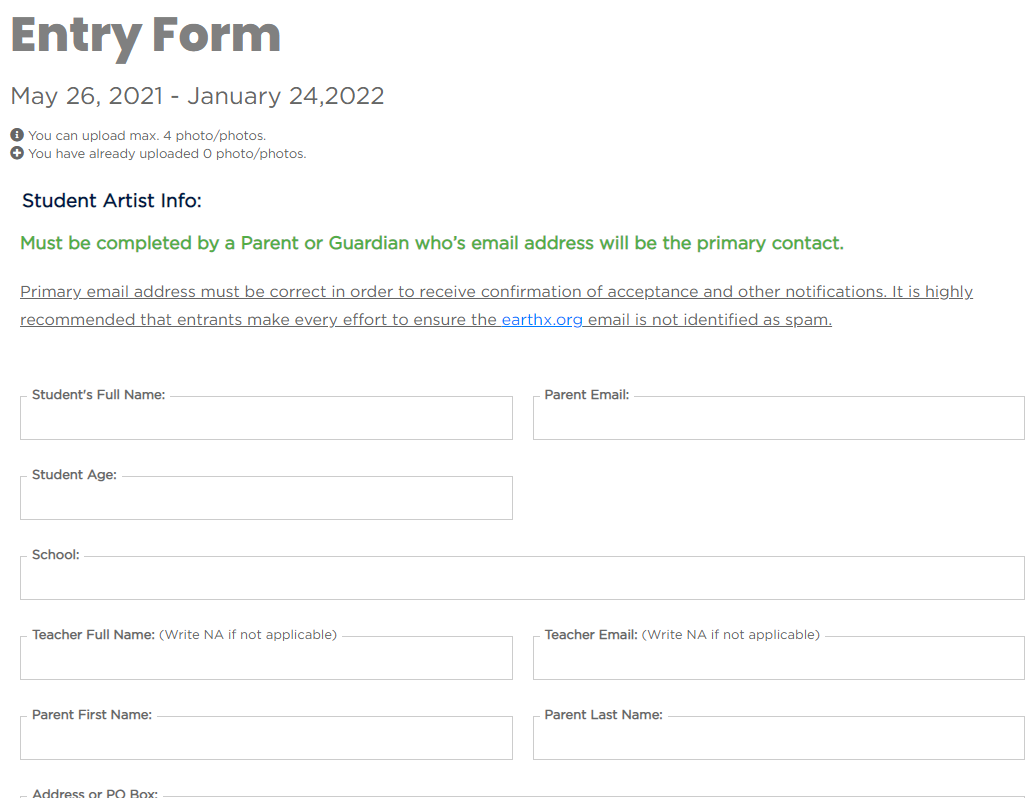Screen dimensions: 1033x798
Task: Click the Address or PO Box label
Action: pyautogui.click(x=95, y=792)
